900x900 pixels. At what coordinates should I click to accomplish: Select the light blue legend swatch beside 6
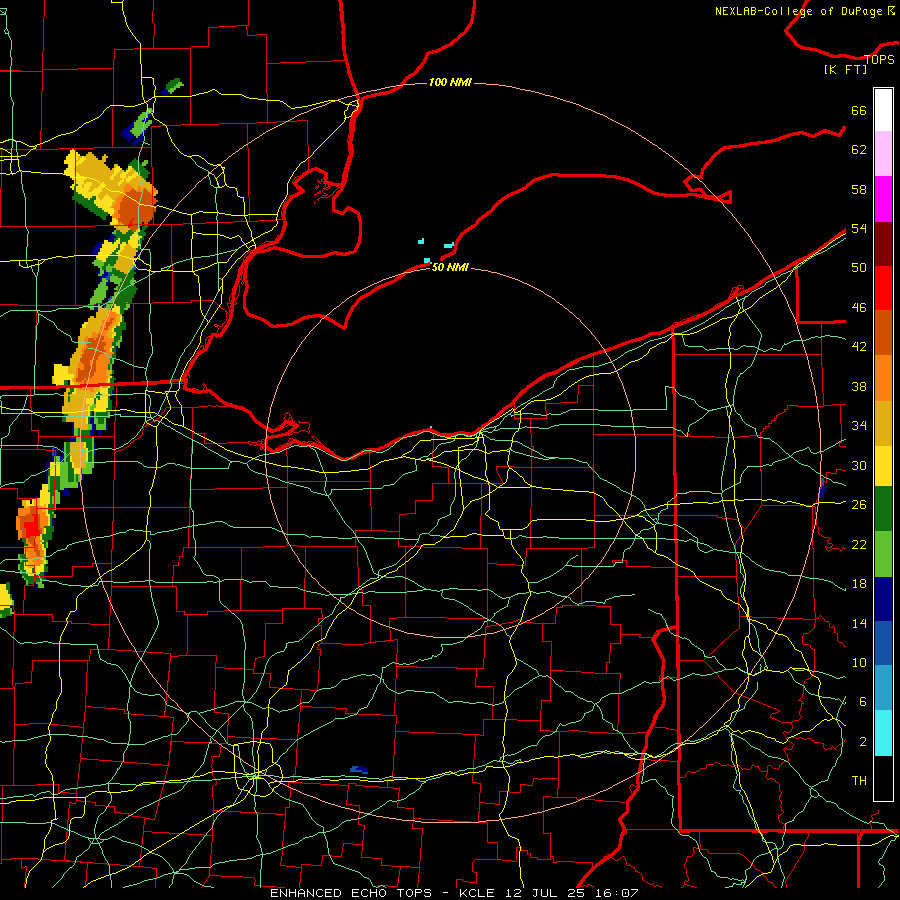tap(883, 688)
